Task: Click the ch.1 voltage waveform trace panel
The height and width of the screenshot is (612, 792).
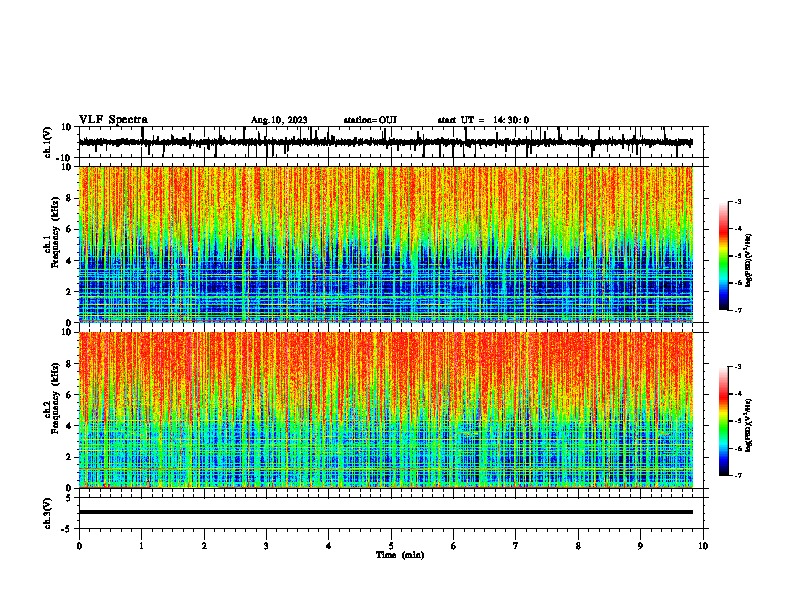Action: coord(390,142)
